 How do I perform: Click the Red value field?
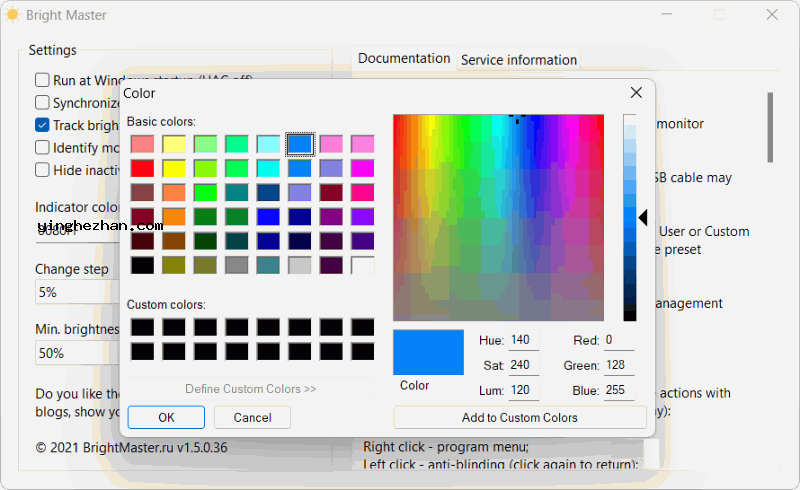coord(619,340)
